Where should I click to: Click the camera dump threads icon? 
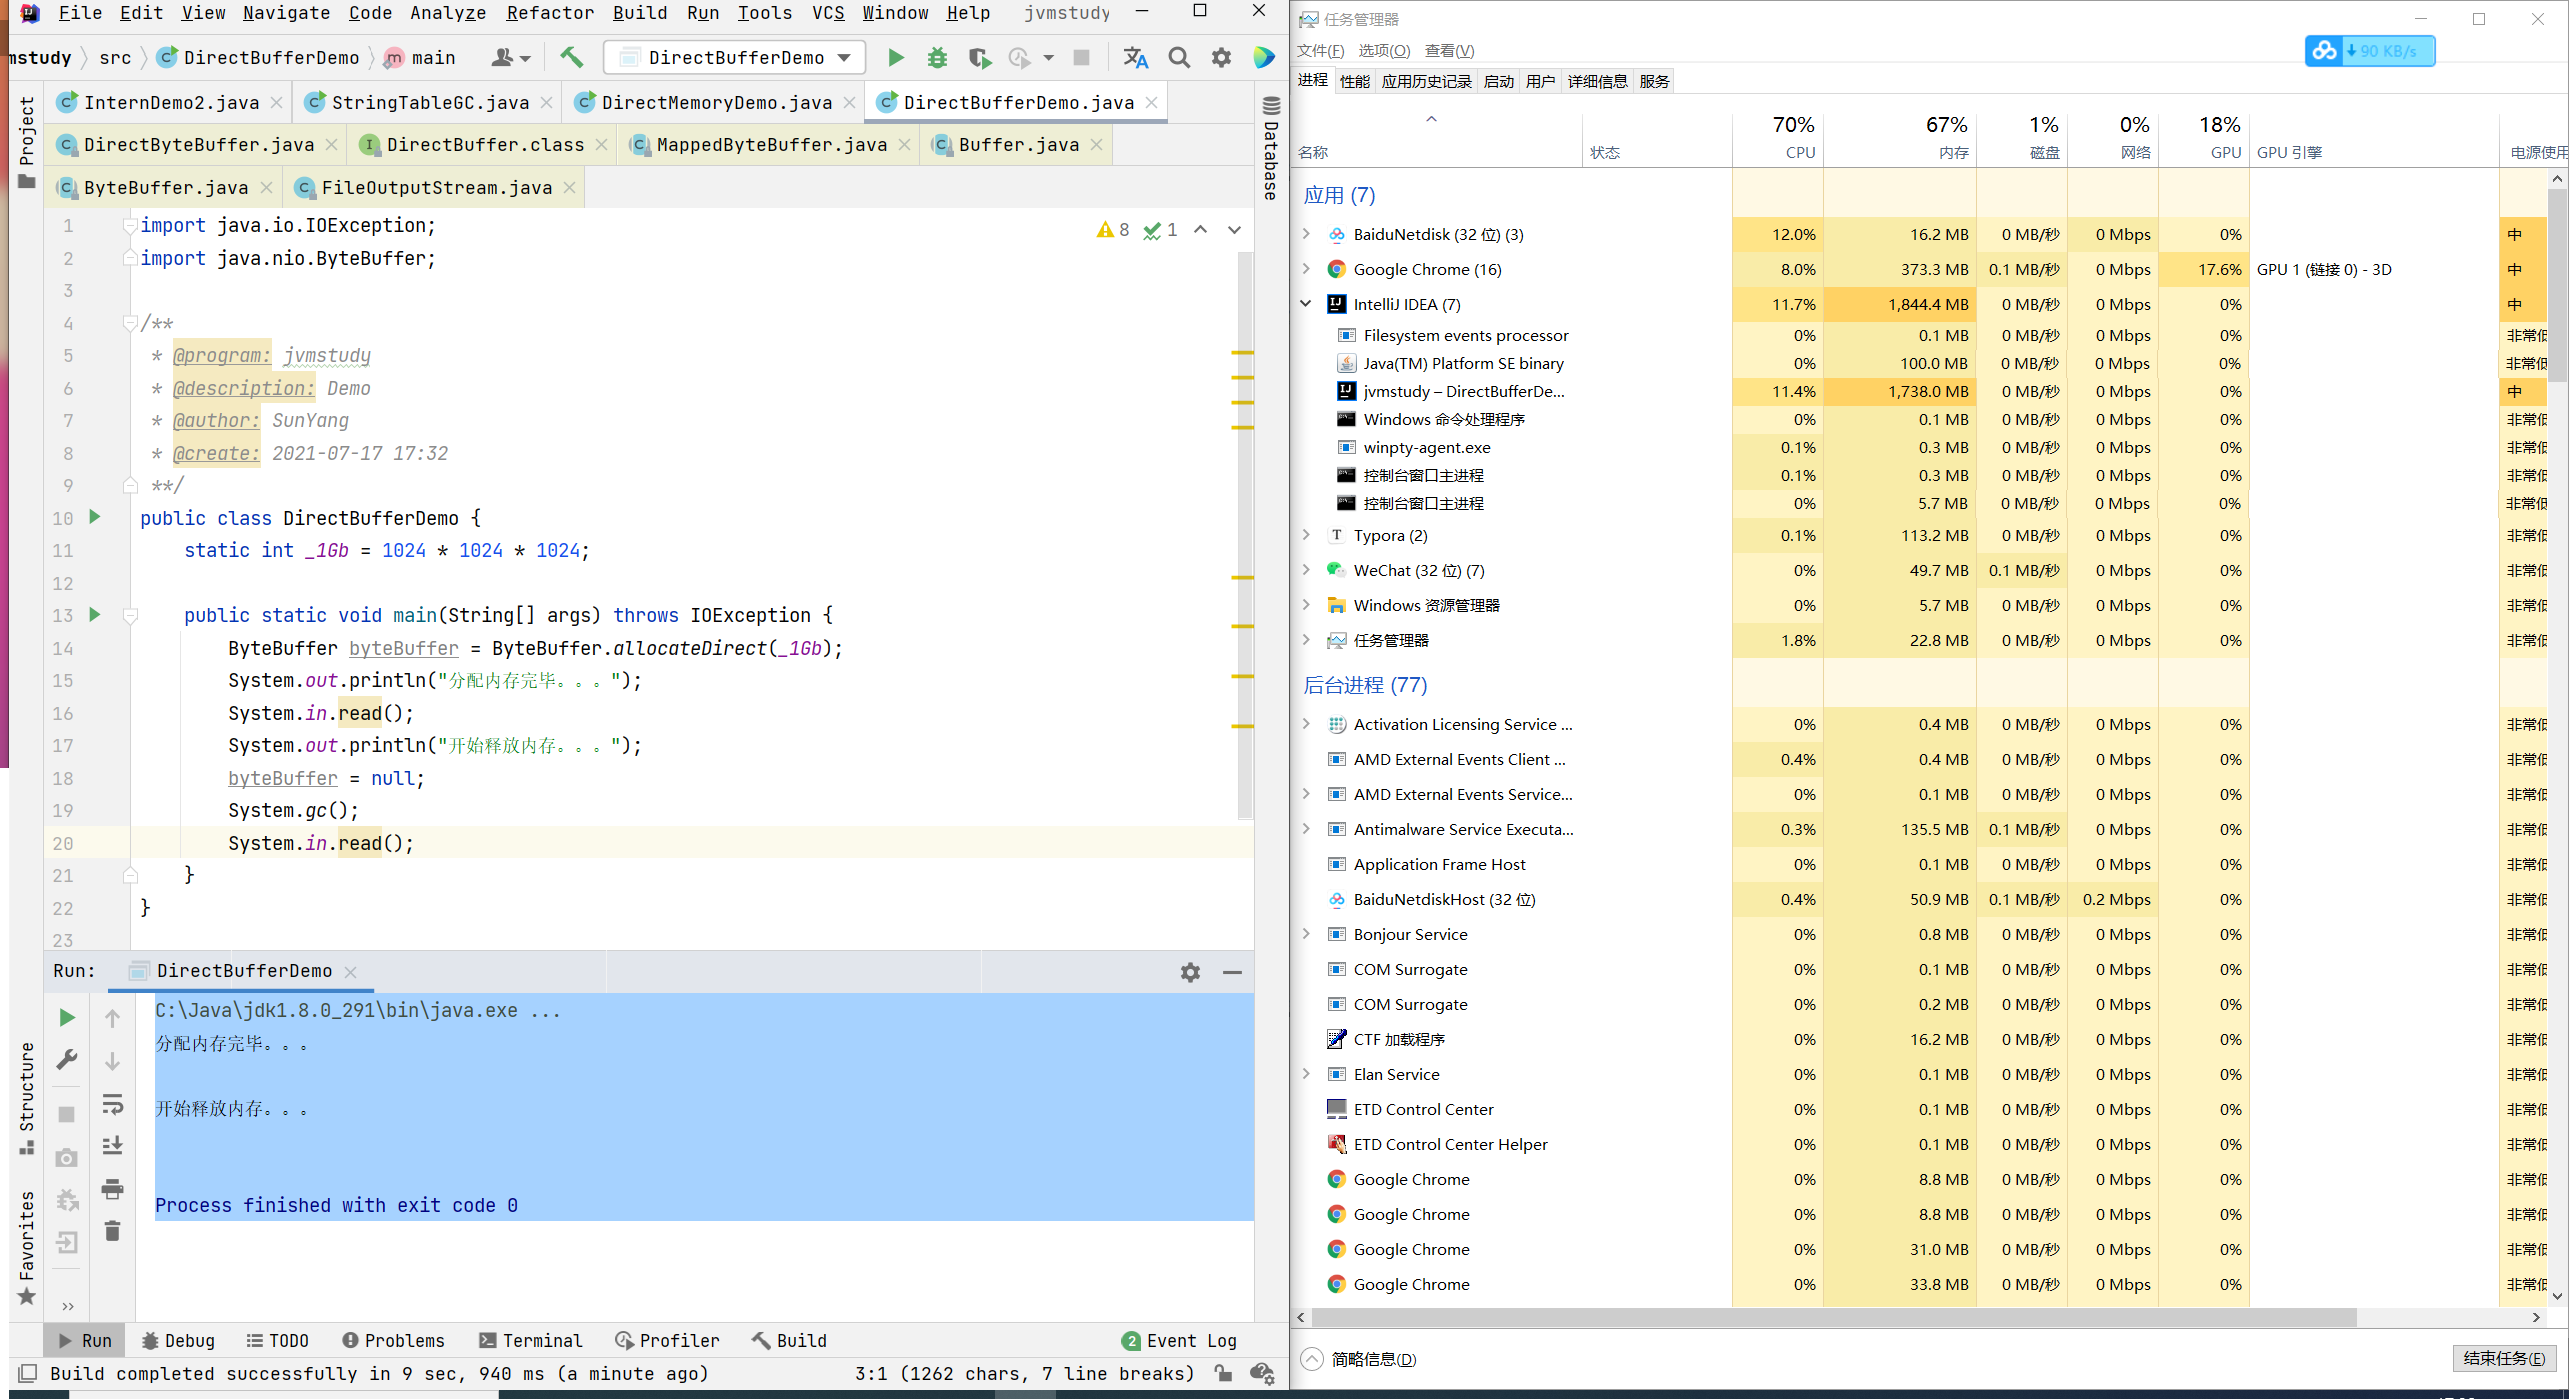coord(67,1157)
